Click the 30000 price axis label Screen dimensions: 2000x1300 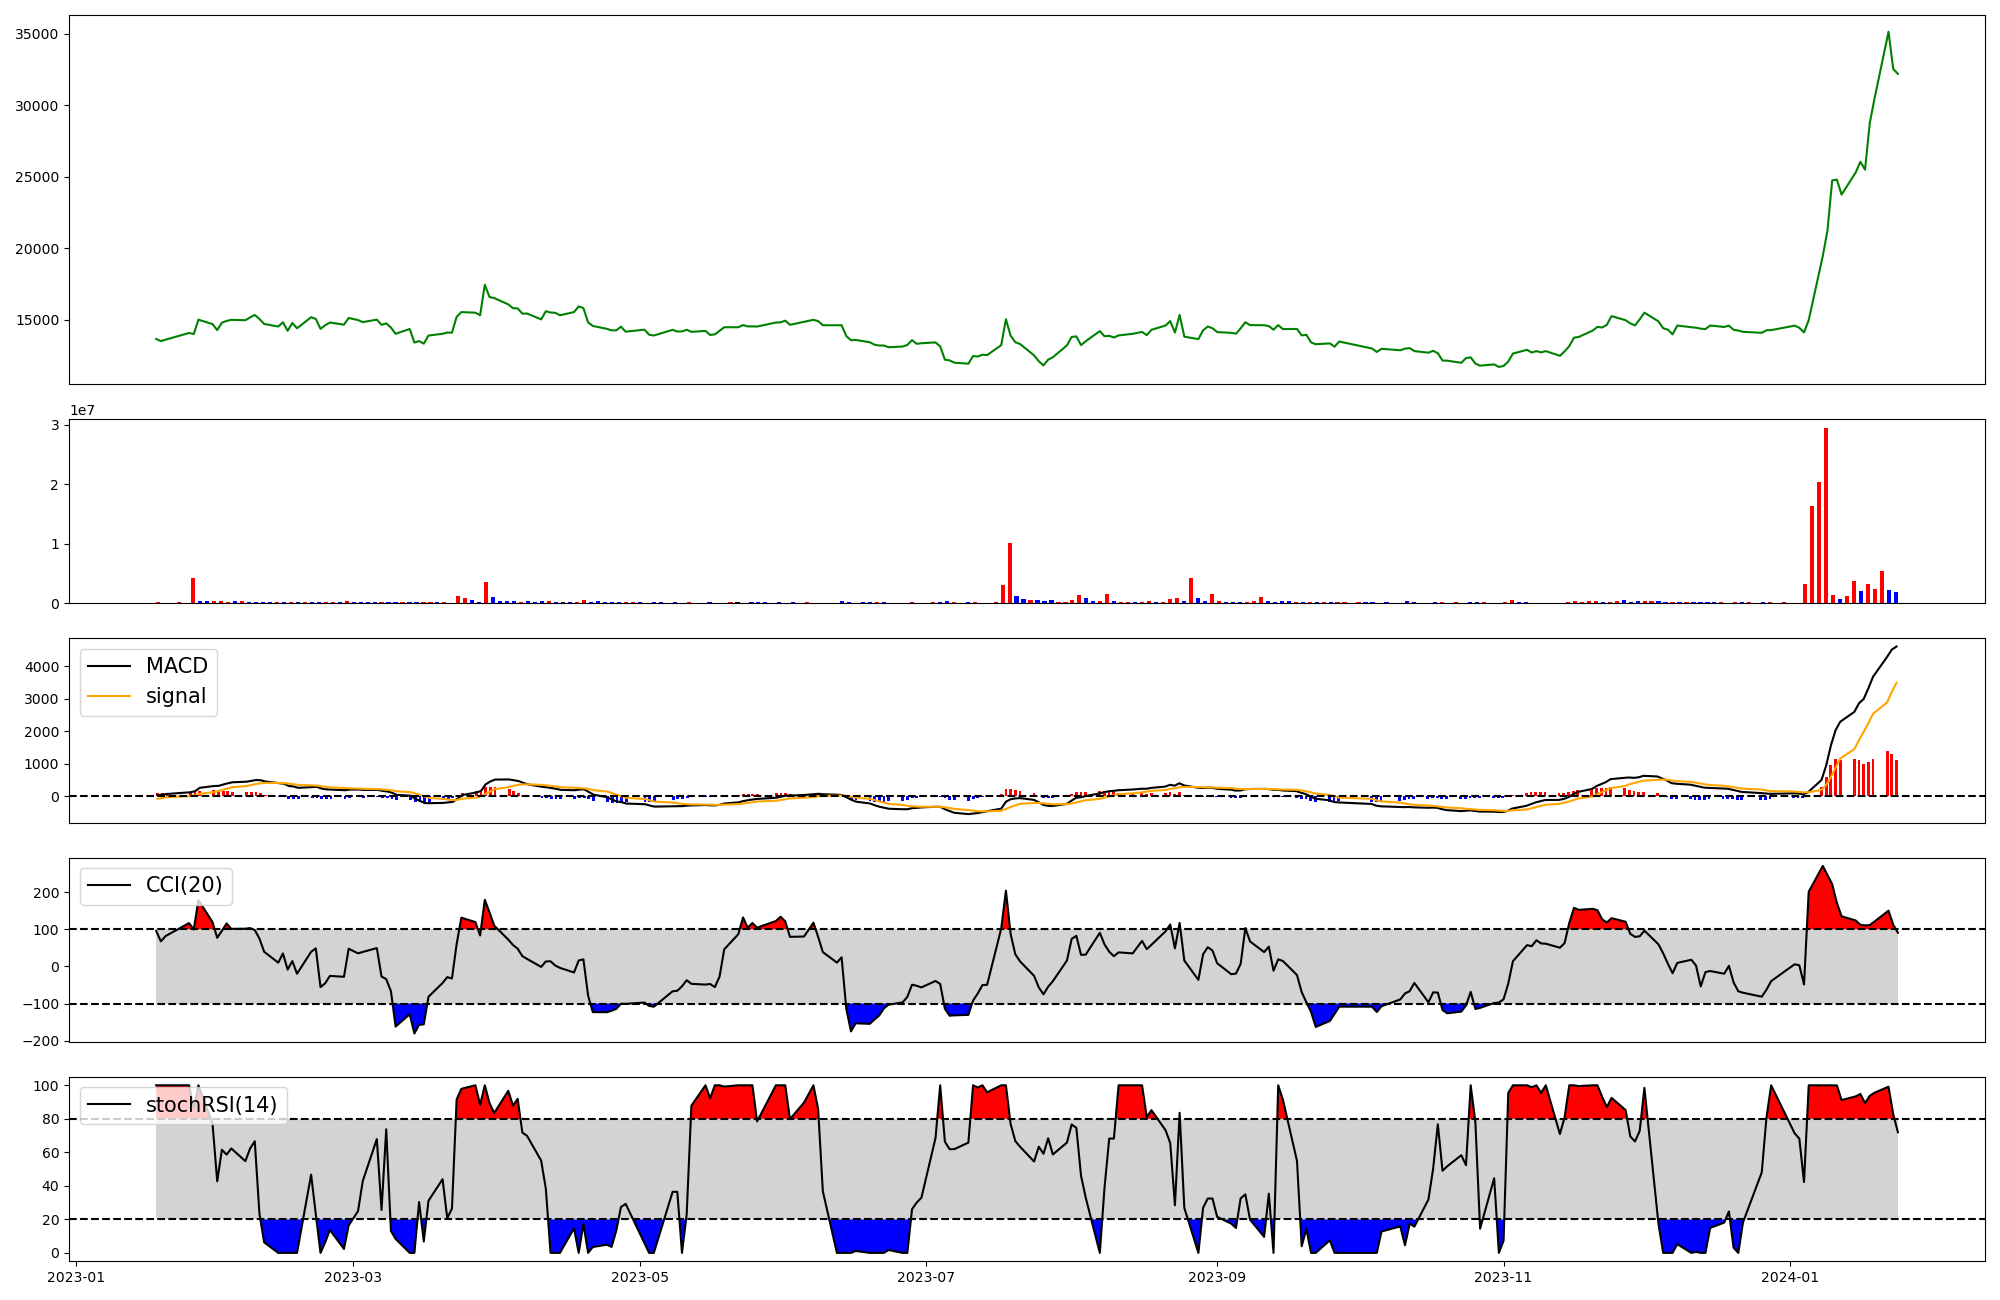(37, 106)
